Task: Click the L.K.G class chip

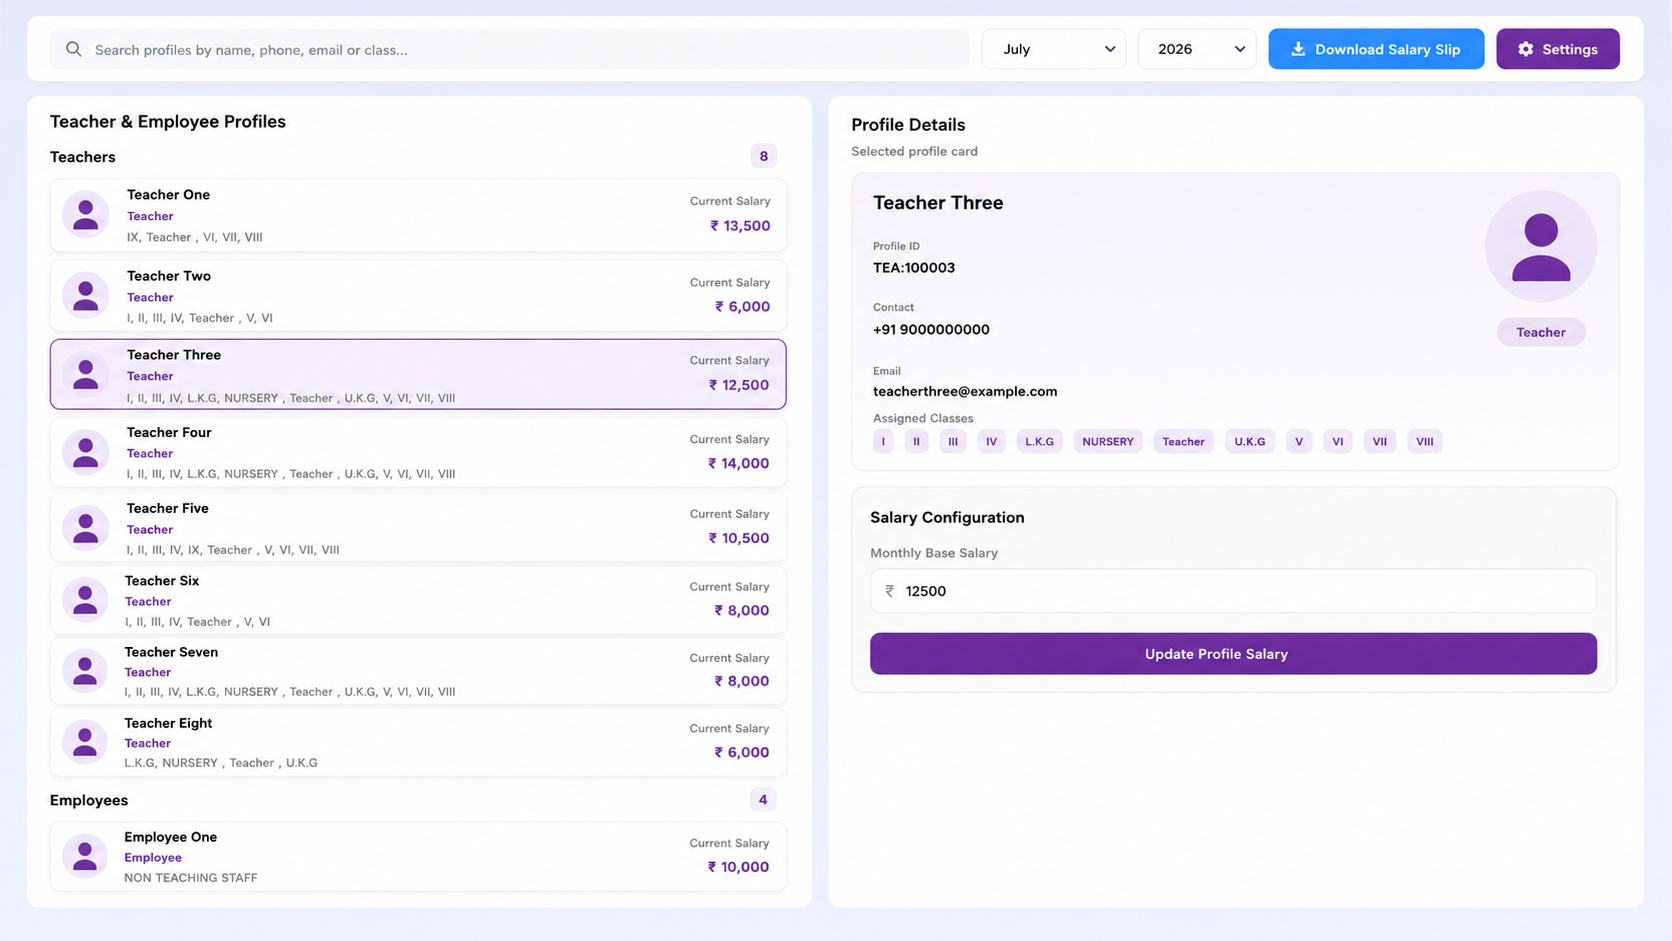Action: (x=1039, y=441)
